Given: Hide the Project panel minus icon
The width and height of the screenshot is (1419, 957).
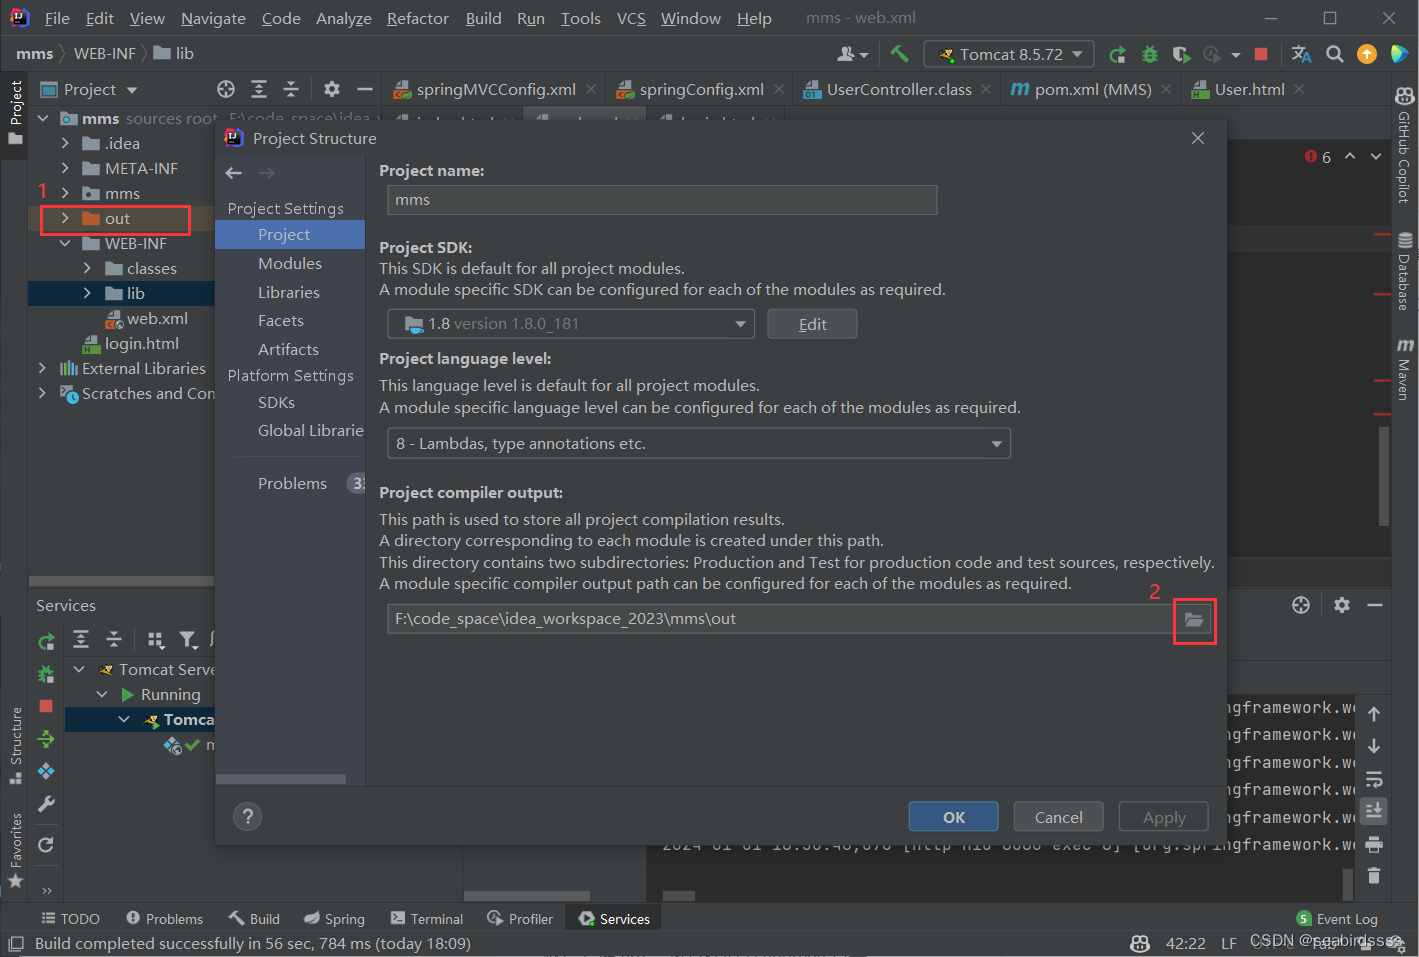Looking at the screenshot, I should (x=365, y=89).
